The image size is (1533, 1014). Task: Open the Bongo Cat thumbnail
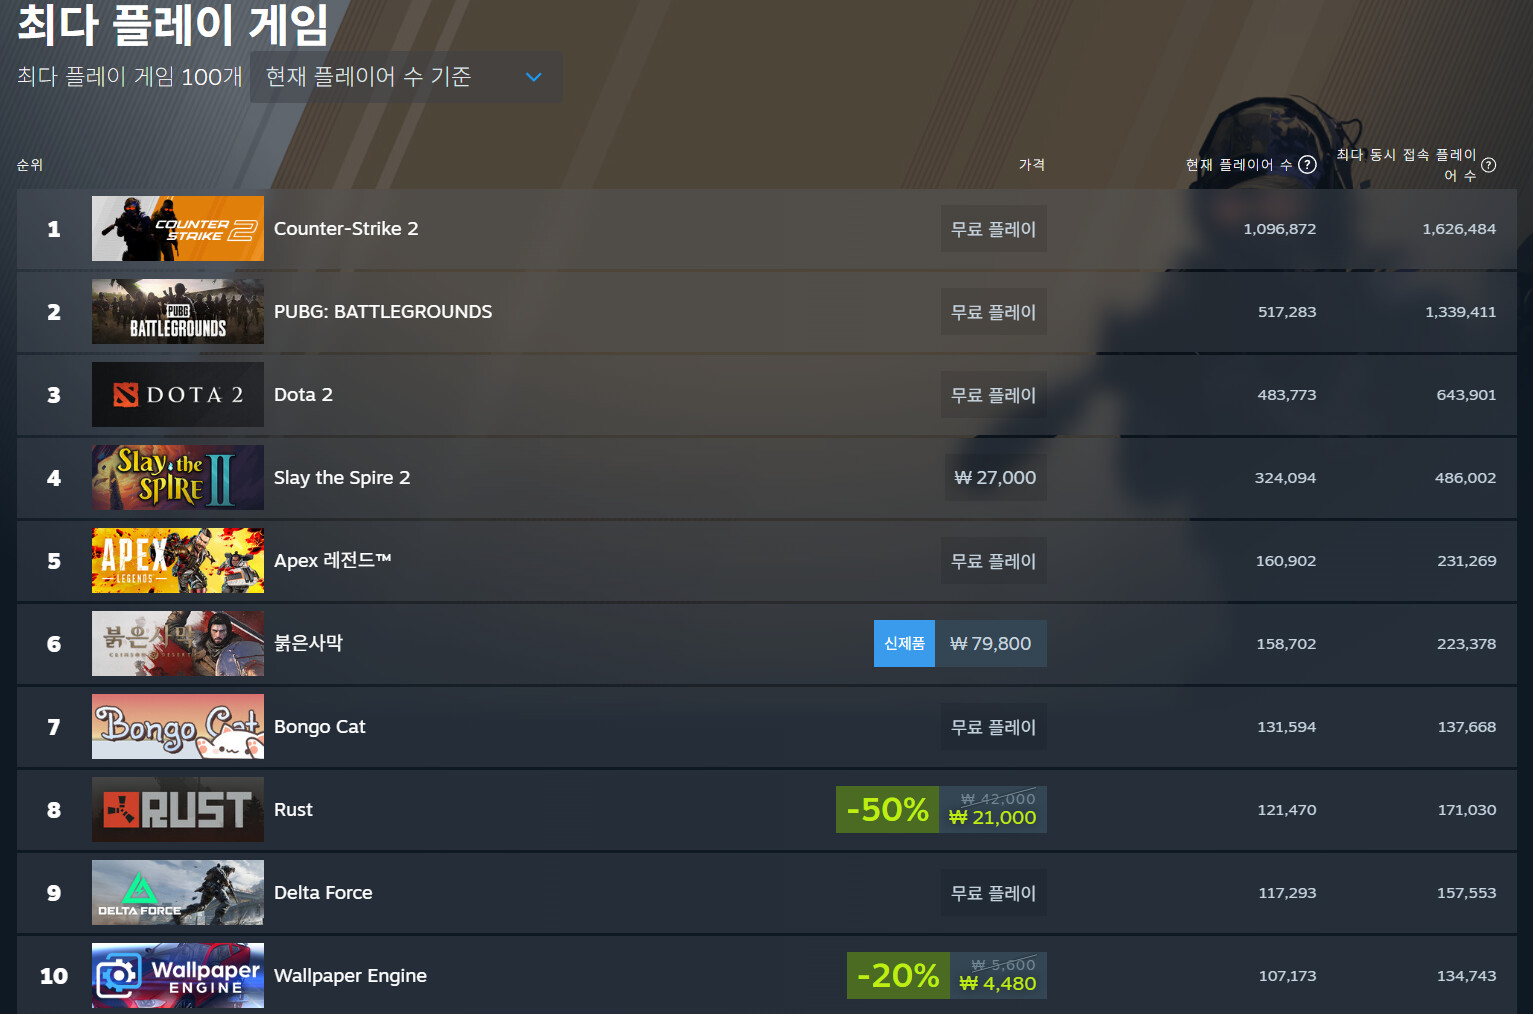[x=178, y=727]
